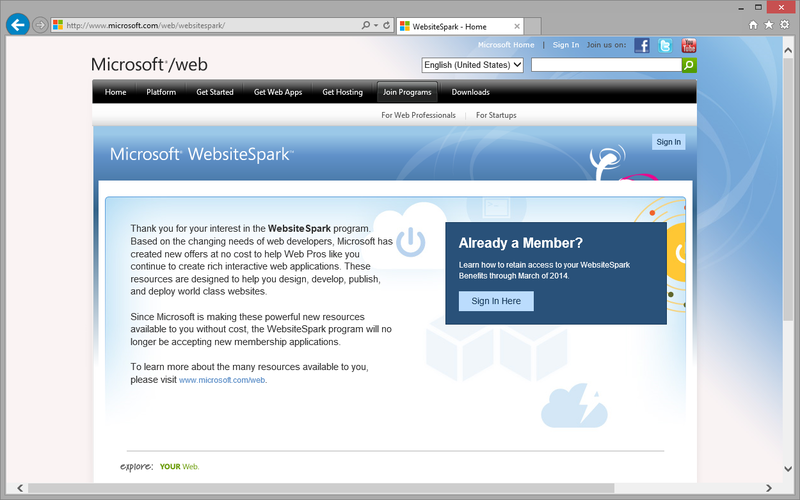Minimize the browser window
This screenshot has width=800, height=500.
741,8
